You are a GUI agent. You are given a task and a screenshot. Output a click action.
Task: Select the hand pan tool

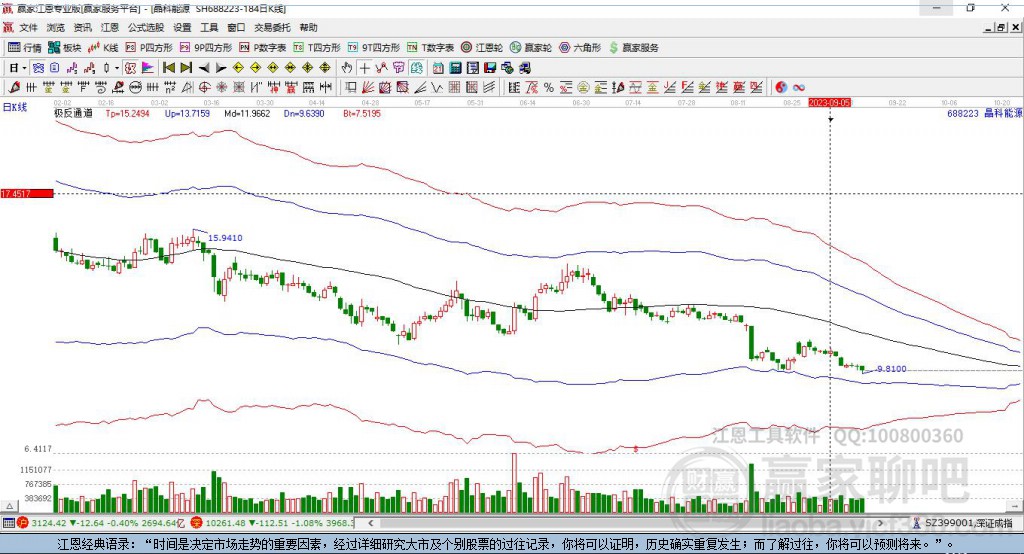(x=347, y=68)
